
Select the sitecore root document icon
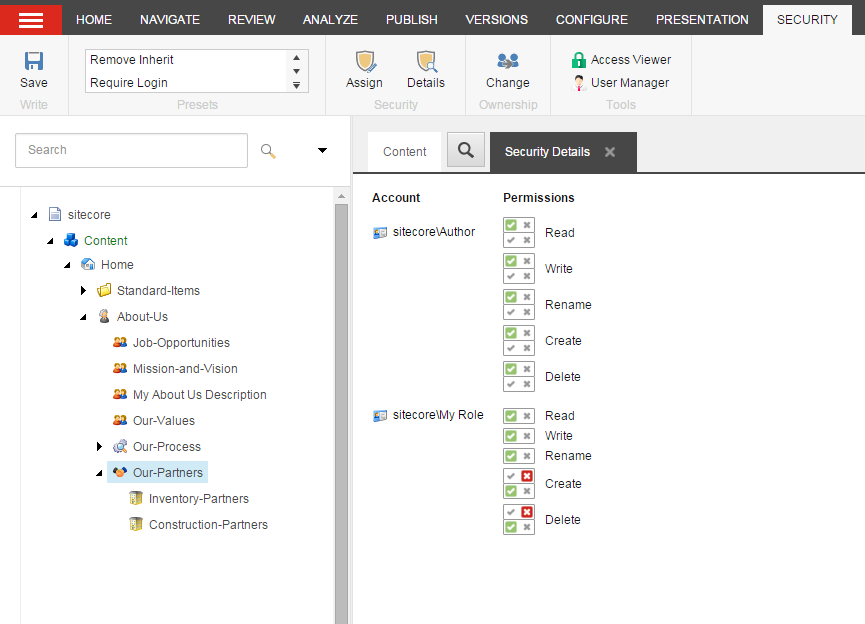coord(55,214)
